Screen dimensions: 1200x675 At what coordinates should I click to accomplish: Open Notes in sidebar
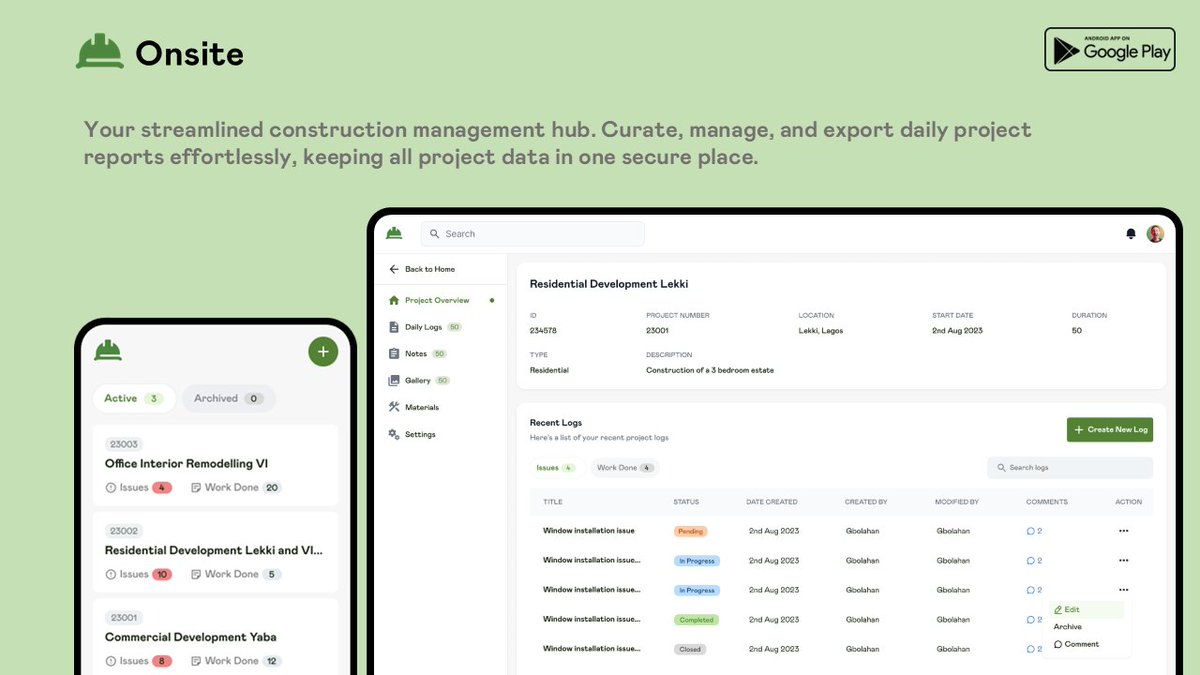418,354
